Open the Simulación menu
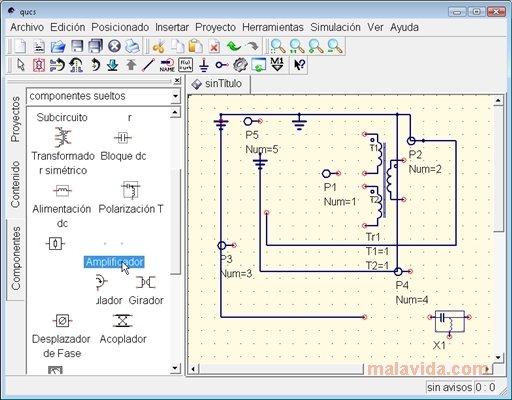512x400 pixels. pos(335,27)
